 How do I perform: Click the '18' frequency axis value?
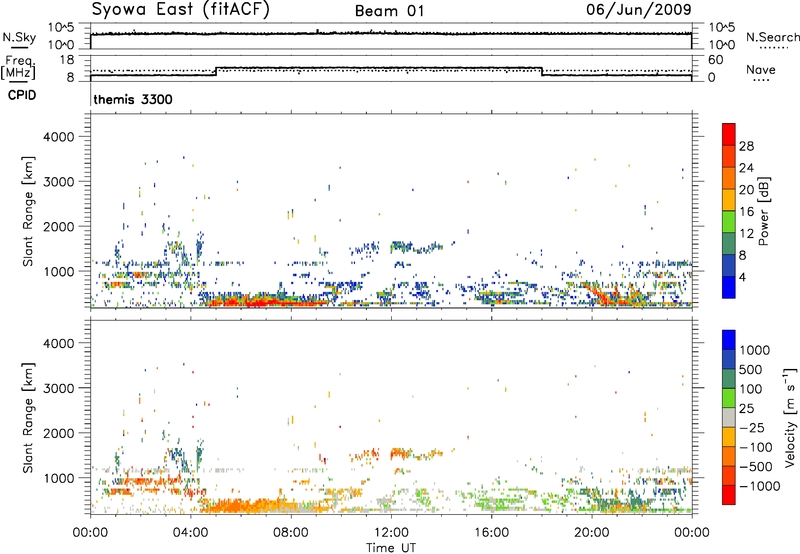click(67, 60)
